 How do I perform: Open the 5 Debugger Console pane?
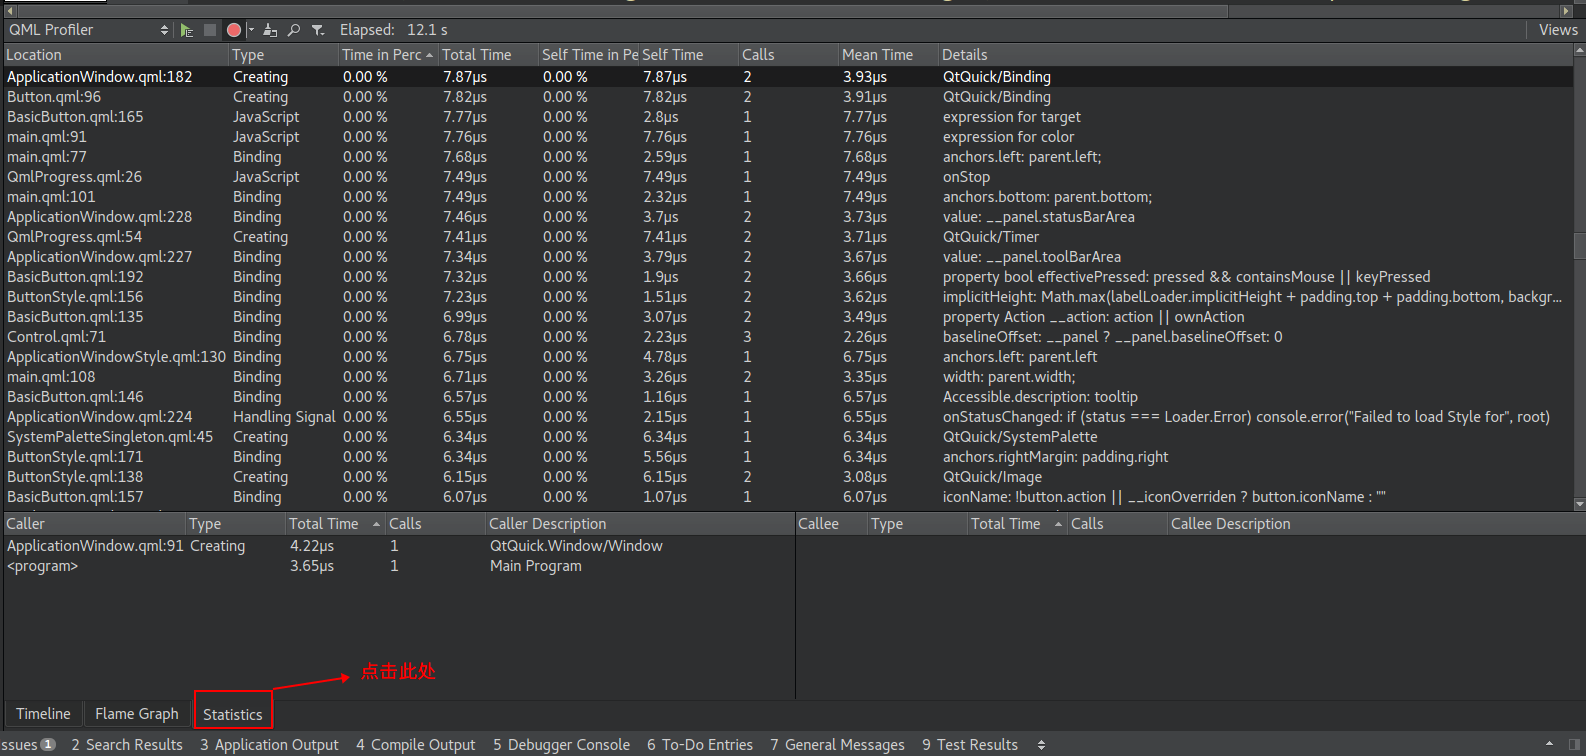561,745
